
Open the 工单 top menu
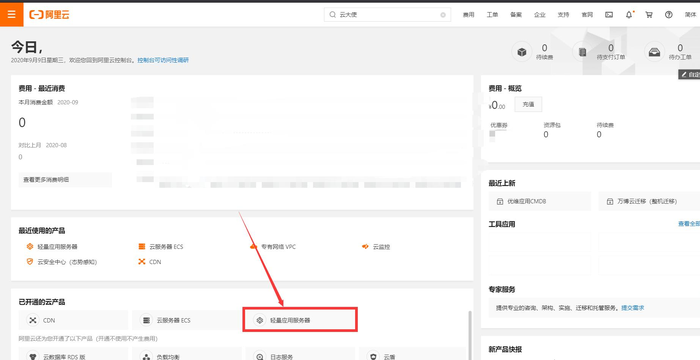tap(492, 15)
